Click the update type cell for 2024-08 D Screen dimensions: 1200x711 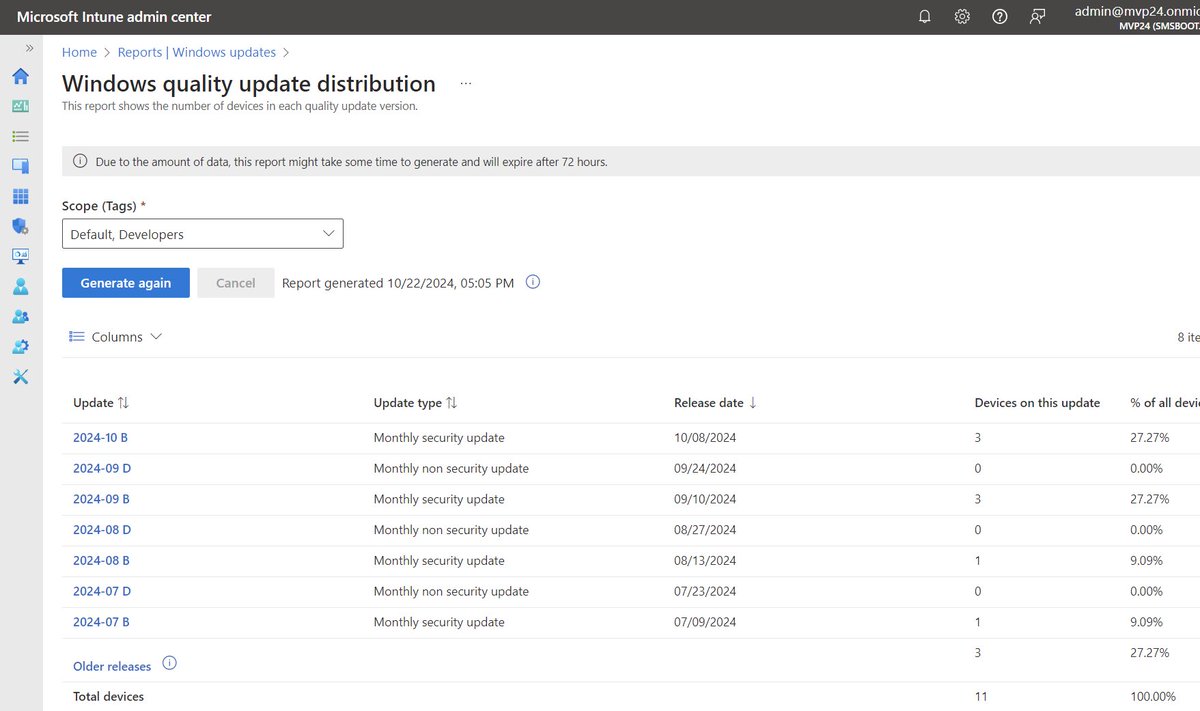point(451,530)
